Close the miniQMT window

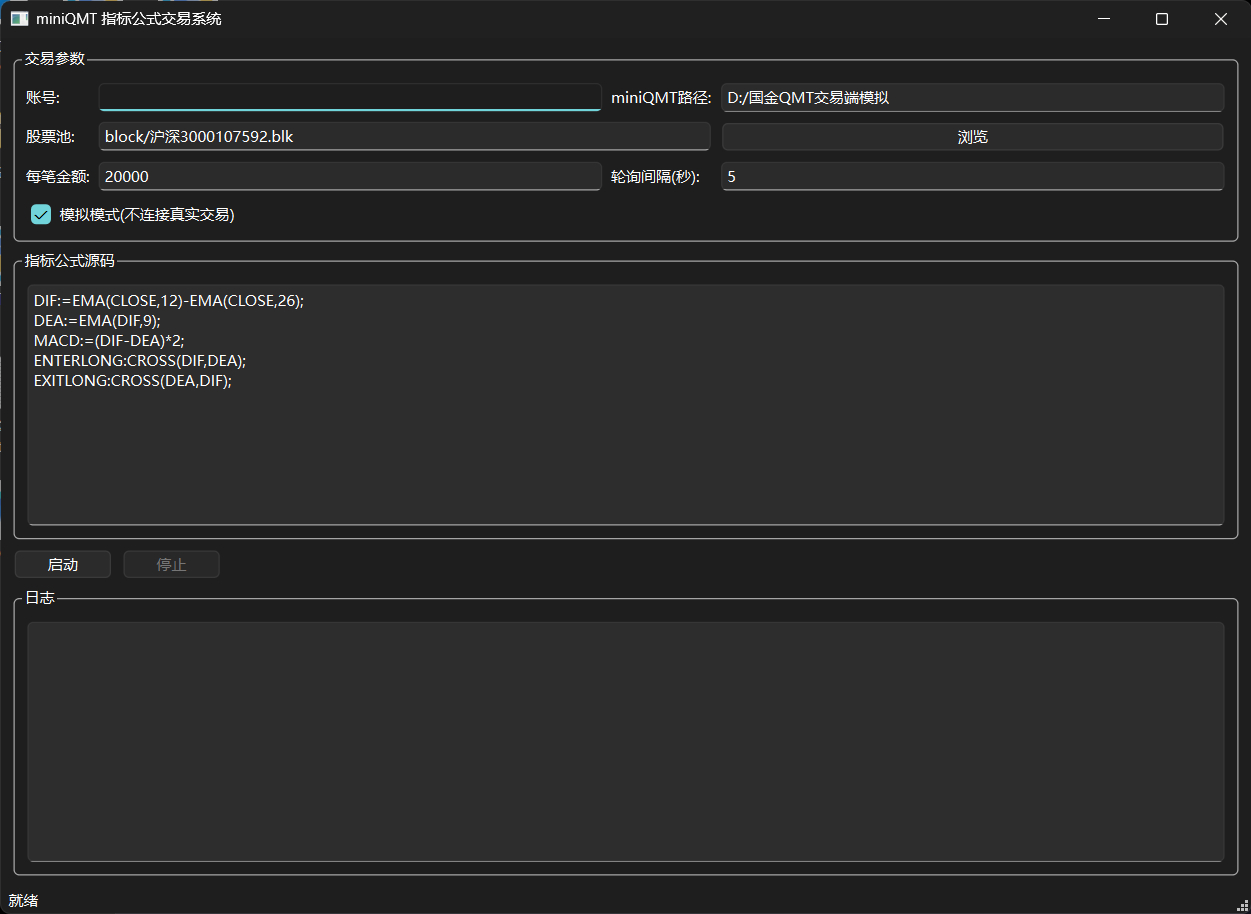tap(1221, 19)
